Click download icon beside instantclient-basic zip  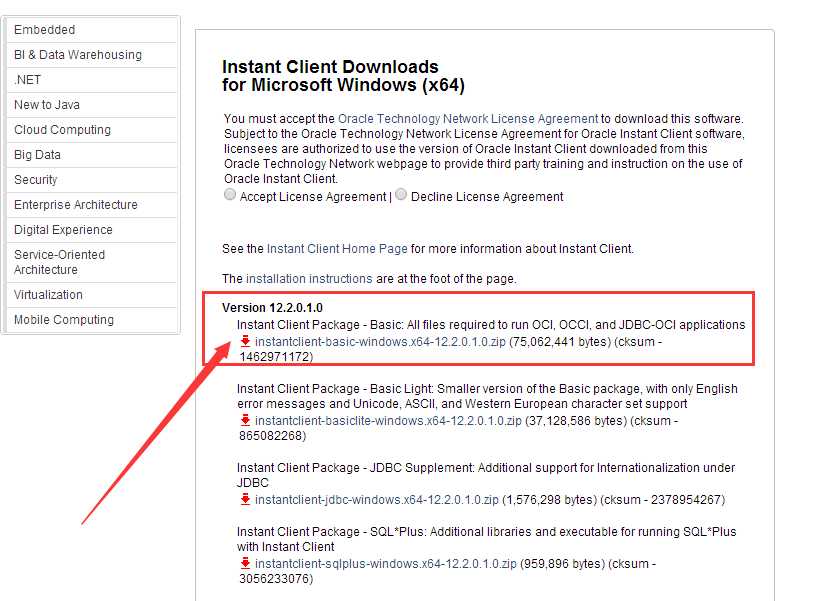pyautogui.click(x=246, y=341)
